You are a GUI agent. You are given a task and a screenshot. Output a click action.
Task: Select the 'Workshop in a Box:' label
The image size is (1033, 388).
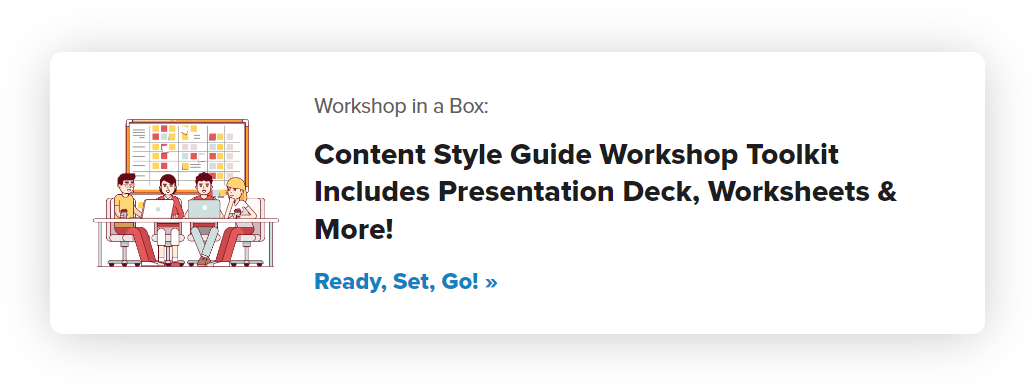click(x=401, y=106)
